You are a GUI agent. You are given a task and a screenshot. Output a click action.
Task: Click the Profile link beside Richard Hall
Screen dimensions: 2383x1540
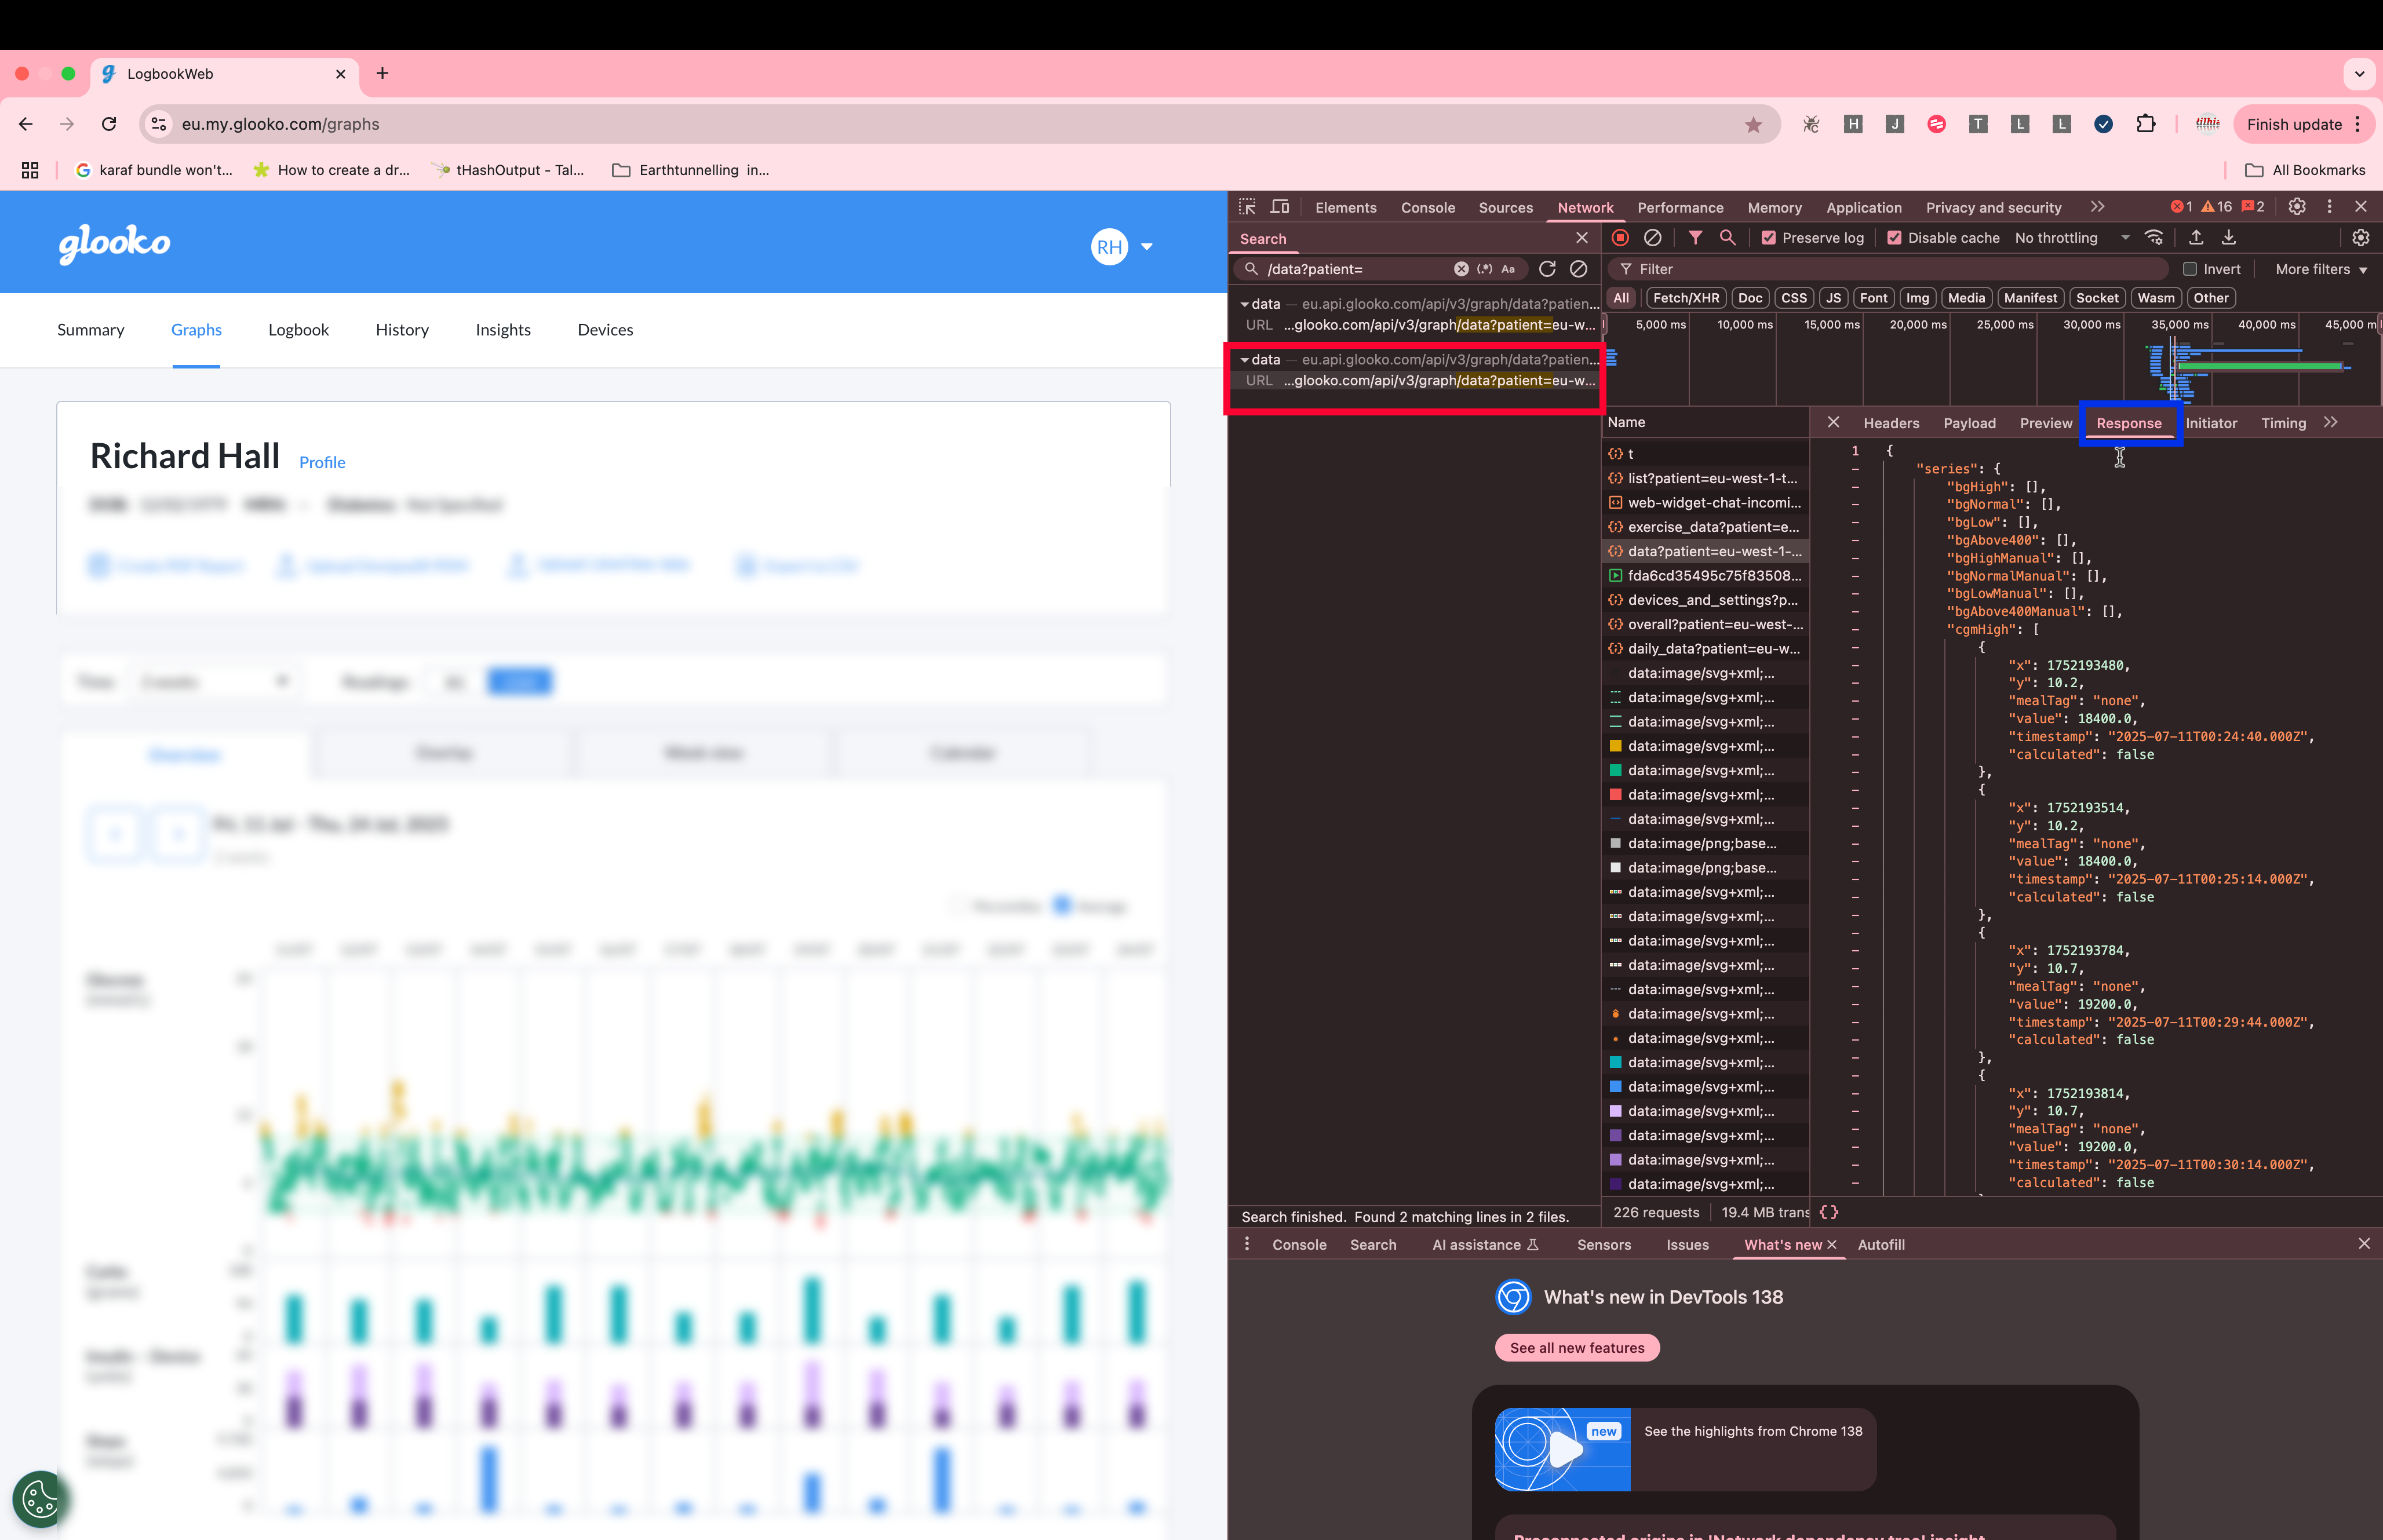click(x=322, y=462)
